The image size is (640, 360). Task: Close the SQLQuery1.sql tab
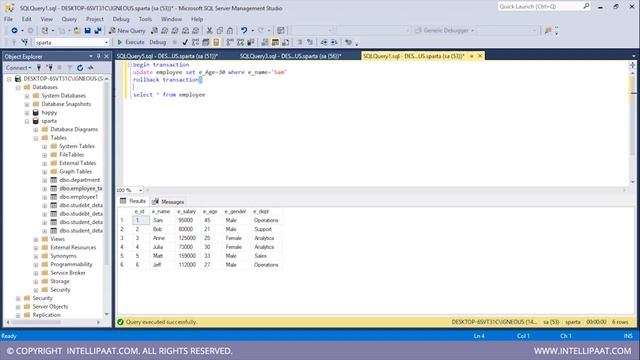(x=480, y=56)
